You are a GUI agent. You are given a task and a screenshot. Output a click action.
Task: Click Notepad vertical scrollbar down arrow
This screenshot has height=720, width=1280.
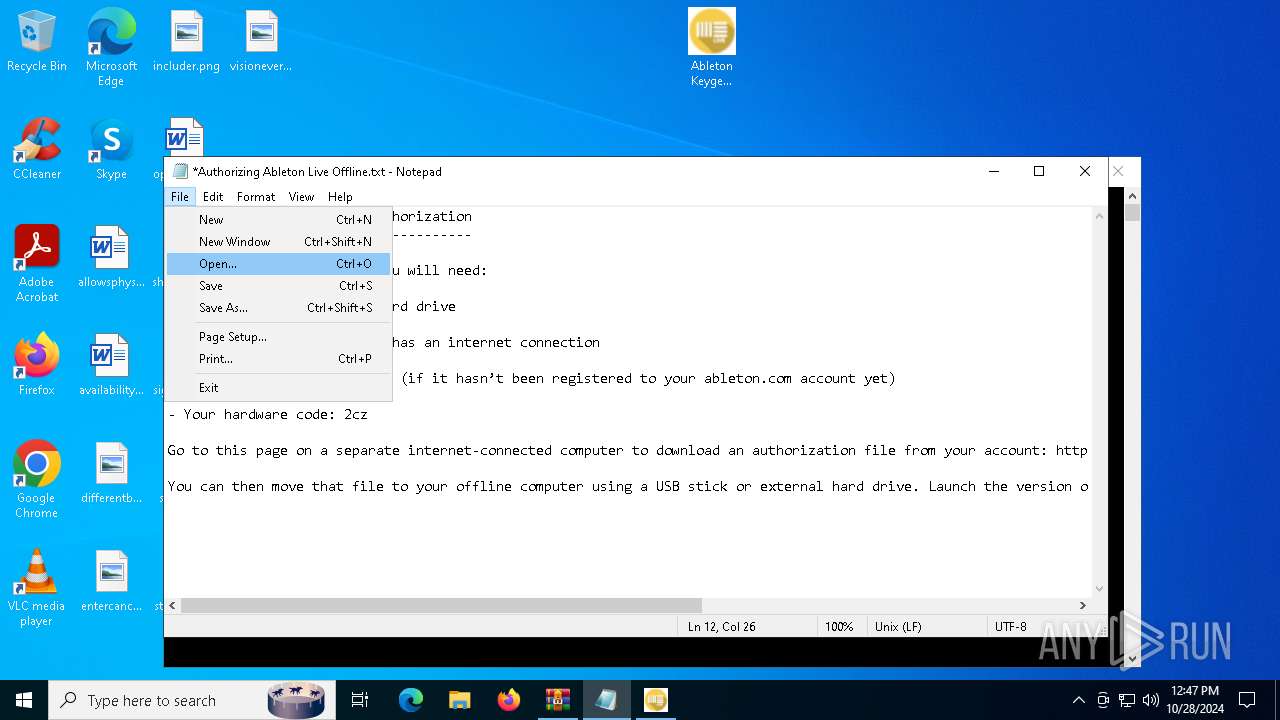click(1100, 588)
